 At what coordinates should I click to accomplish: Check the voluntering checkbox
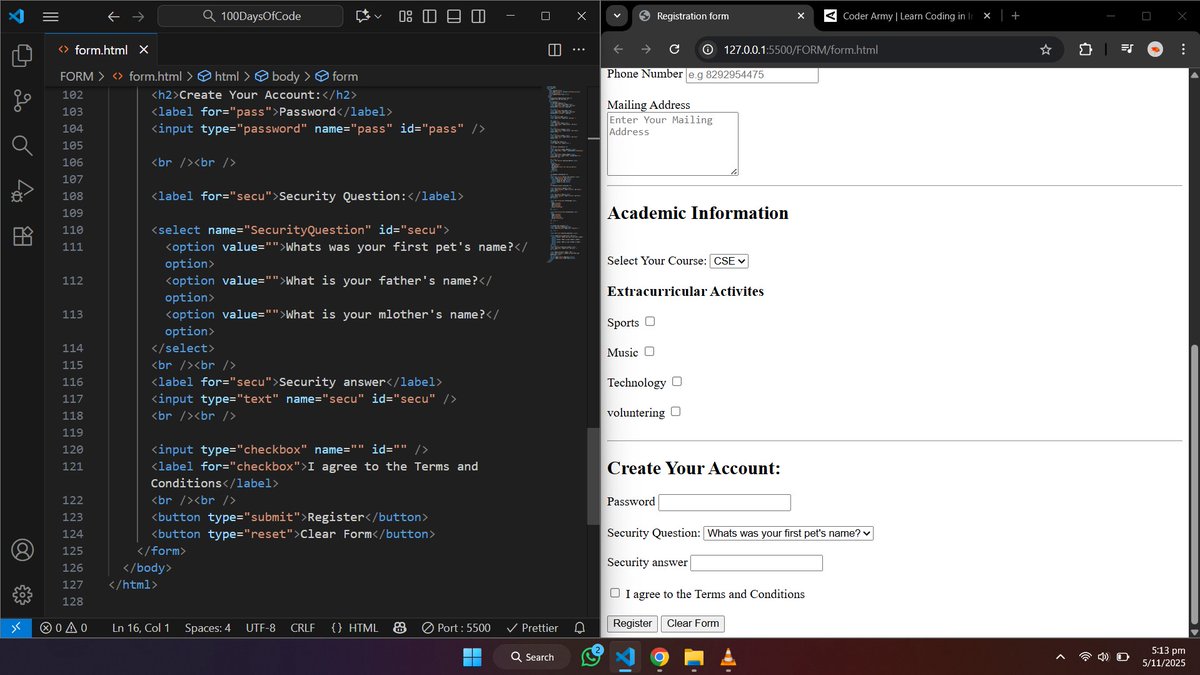coord(676,411)
